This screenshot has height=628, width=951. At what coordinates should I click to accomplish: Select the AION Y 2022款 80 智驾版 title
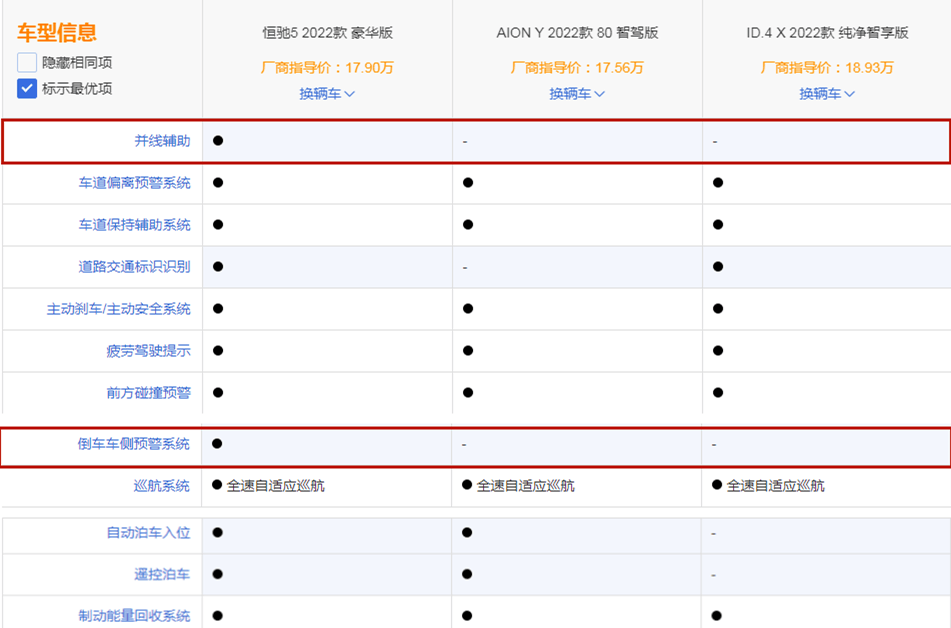(577, 33)
